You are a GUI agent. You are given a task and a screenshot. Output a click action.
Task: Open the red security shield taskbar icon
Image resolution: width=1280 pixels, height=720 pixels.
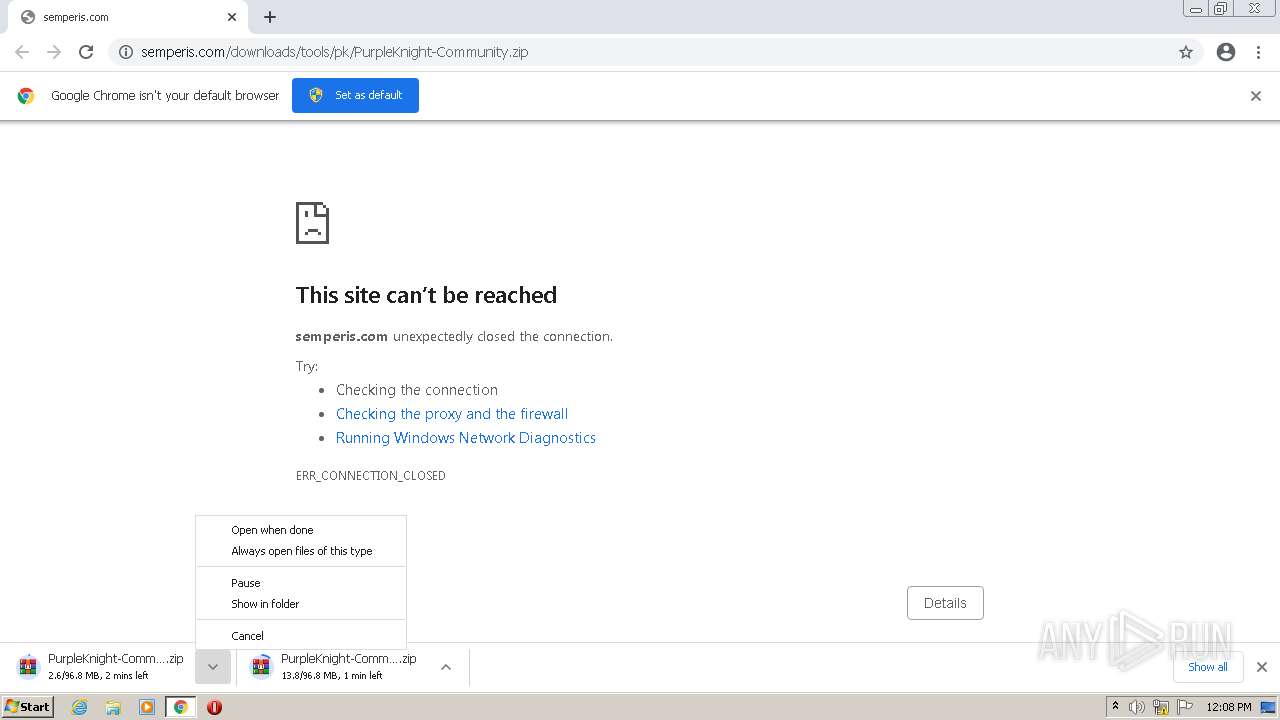coord(214,707)
